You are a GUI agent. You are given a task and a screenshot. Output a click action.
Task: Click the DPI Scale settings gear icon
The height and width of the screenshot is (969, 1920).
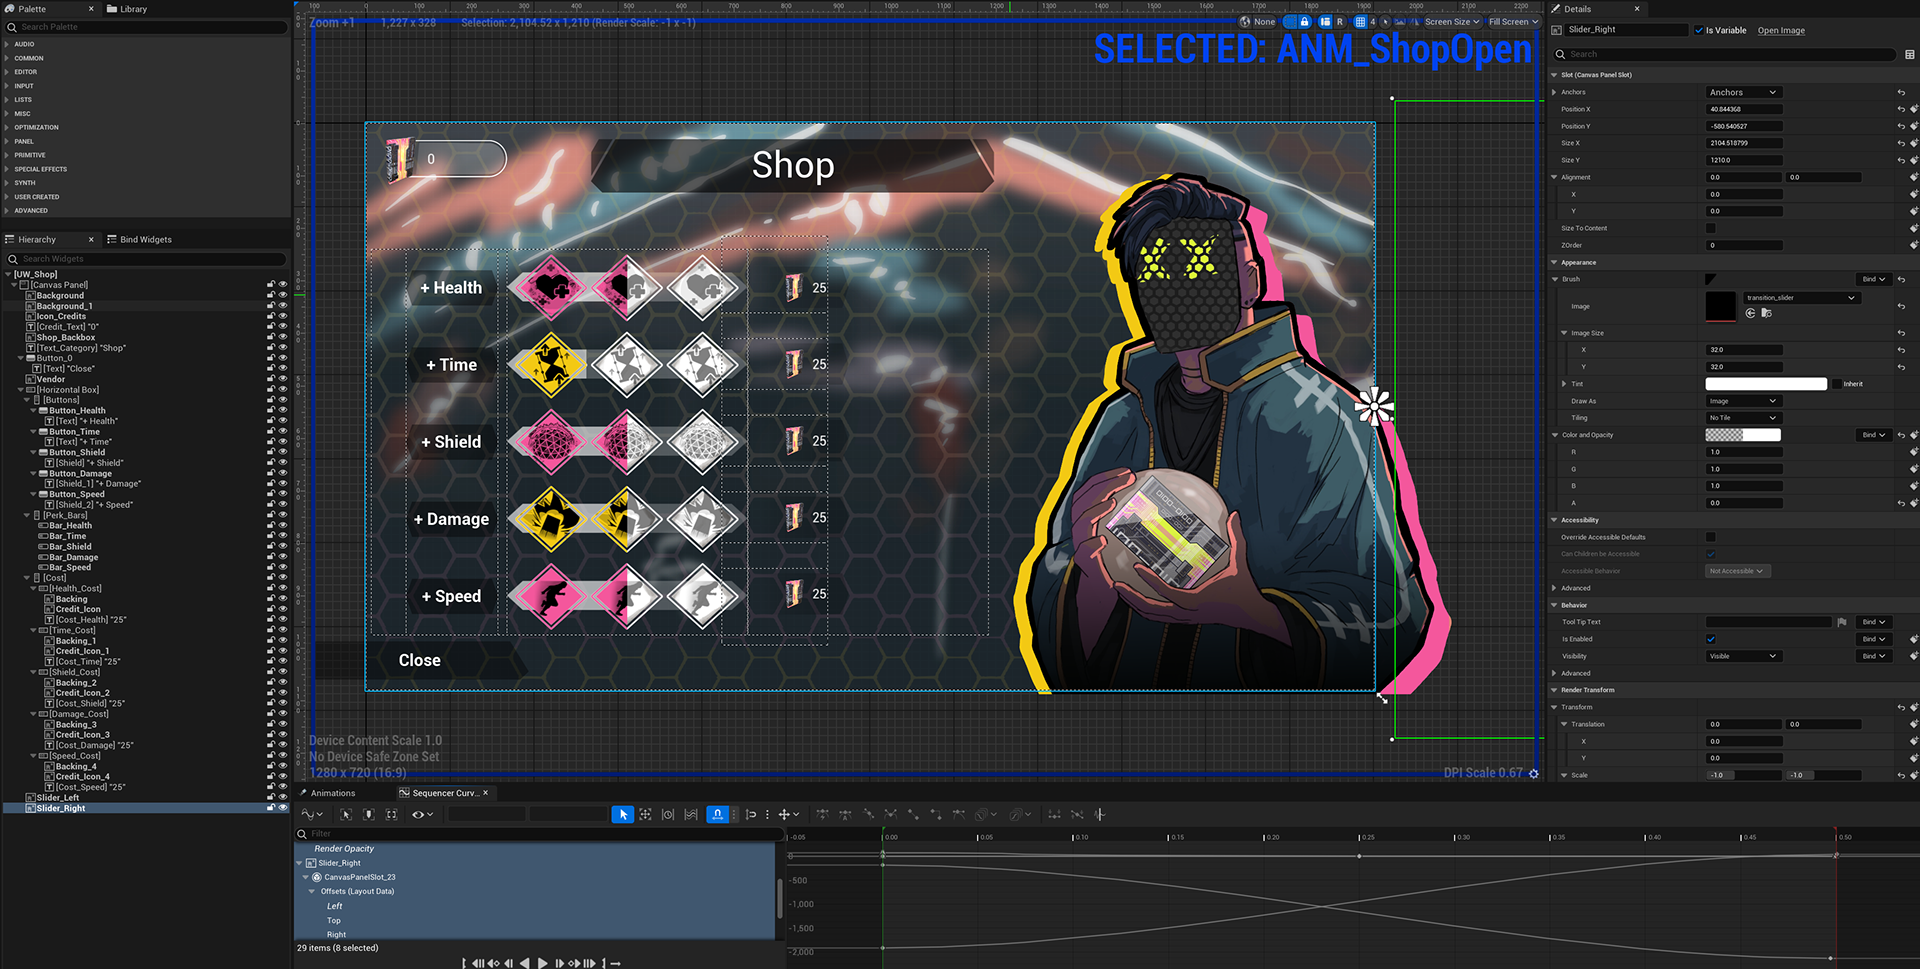pos(1534,773)
